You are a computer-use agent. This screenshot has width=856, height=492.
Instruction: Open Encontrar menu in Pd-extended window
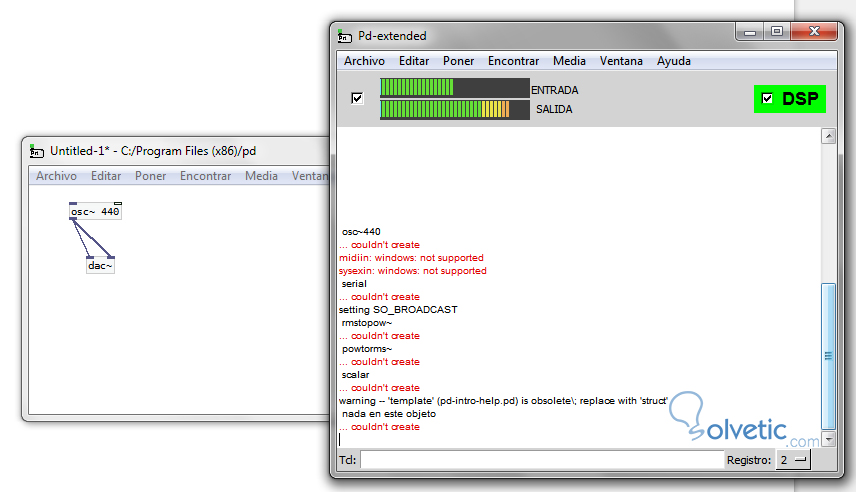(x=513, y=61)
